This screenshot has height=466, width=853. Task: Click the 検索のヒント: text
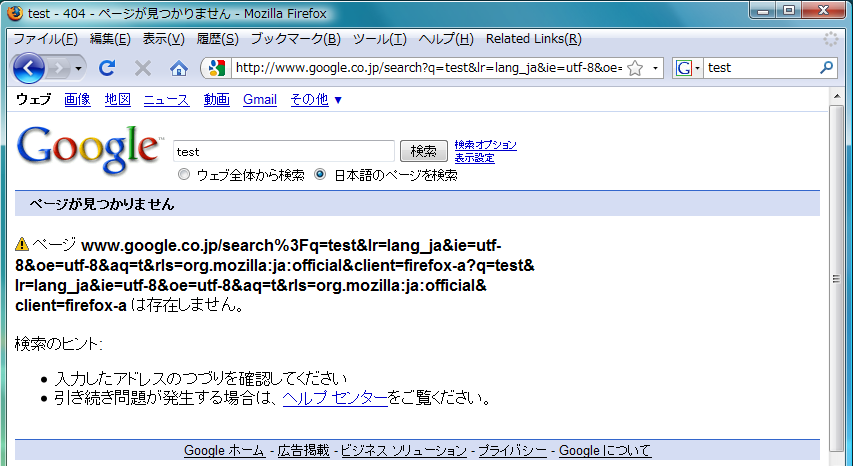point(58,344)
